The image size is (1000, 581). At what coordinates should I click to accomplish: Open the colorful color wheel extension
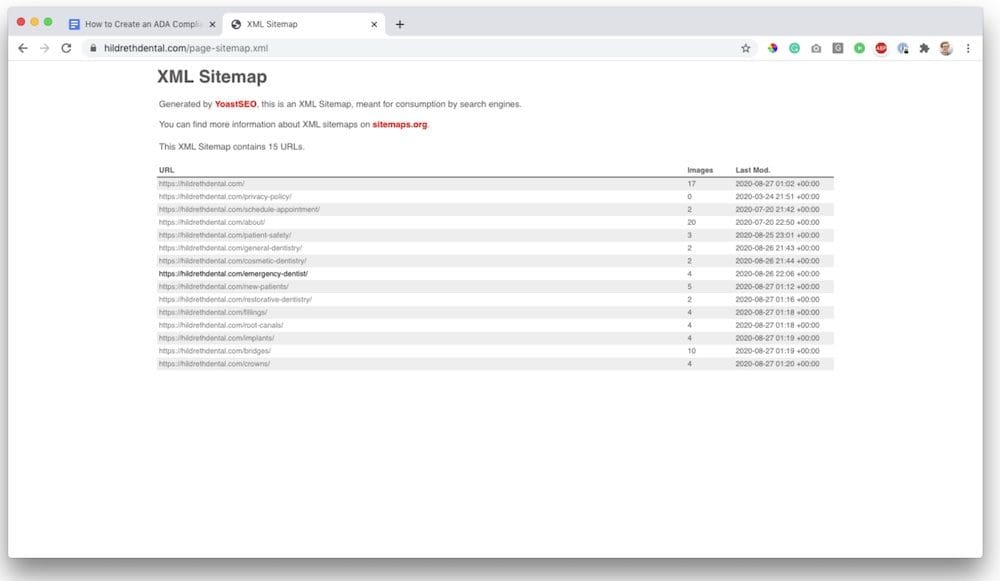click(773, 48)
